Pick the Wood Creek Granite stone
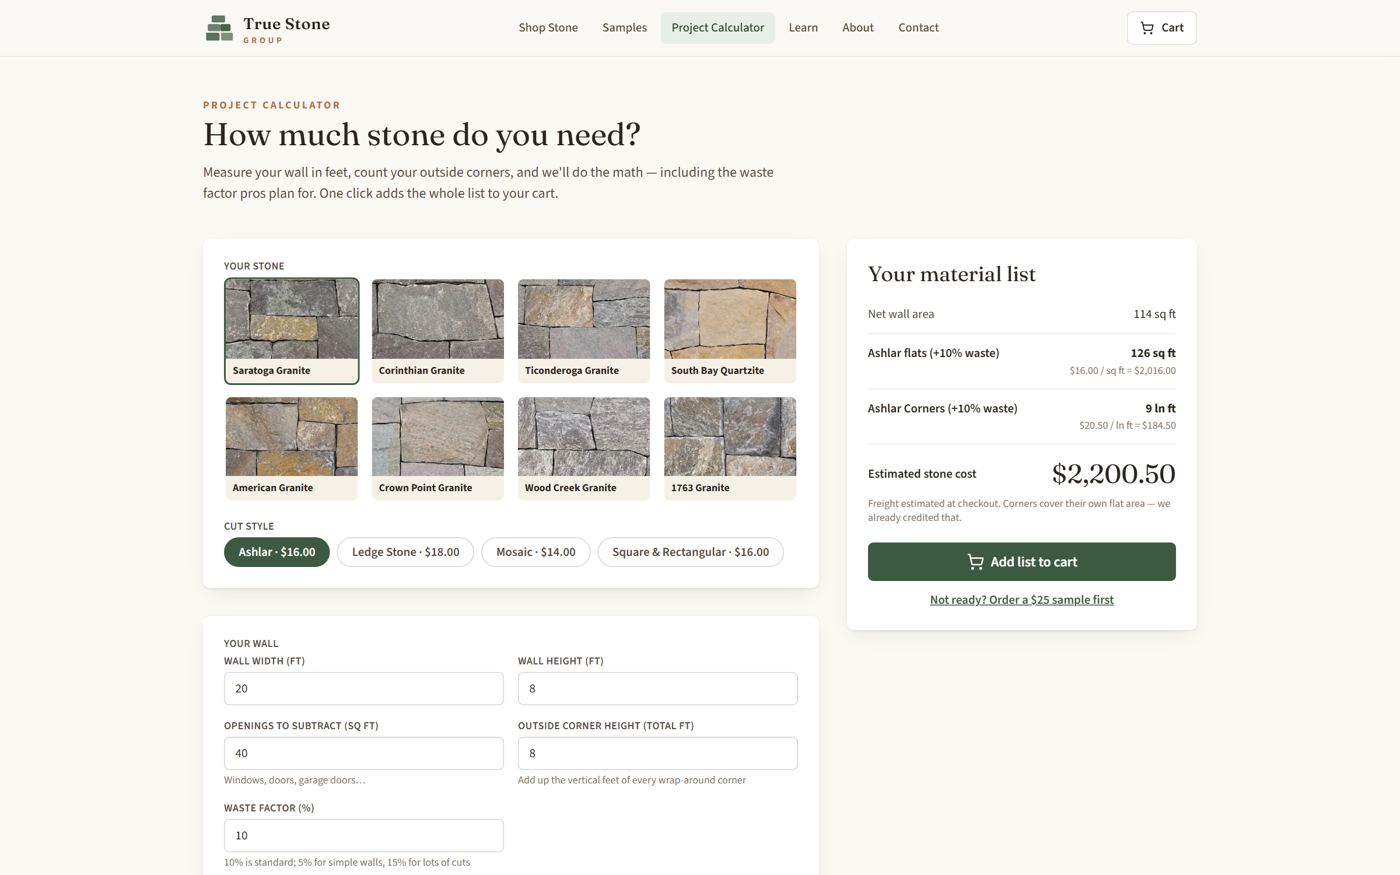This screenshot has width=1400, height=875. coord(584,449)
